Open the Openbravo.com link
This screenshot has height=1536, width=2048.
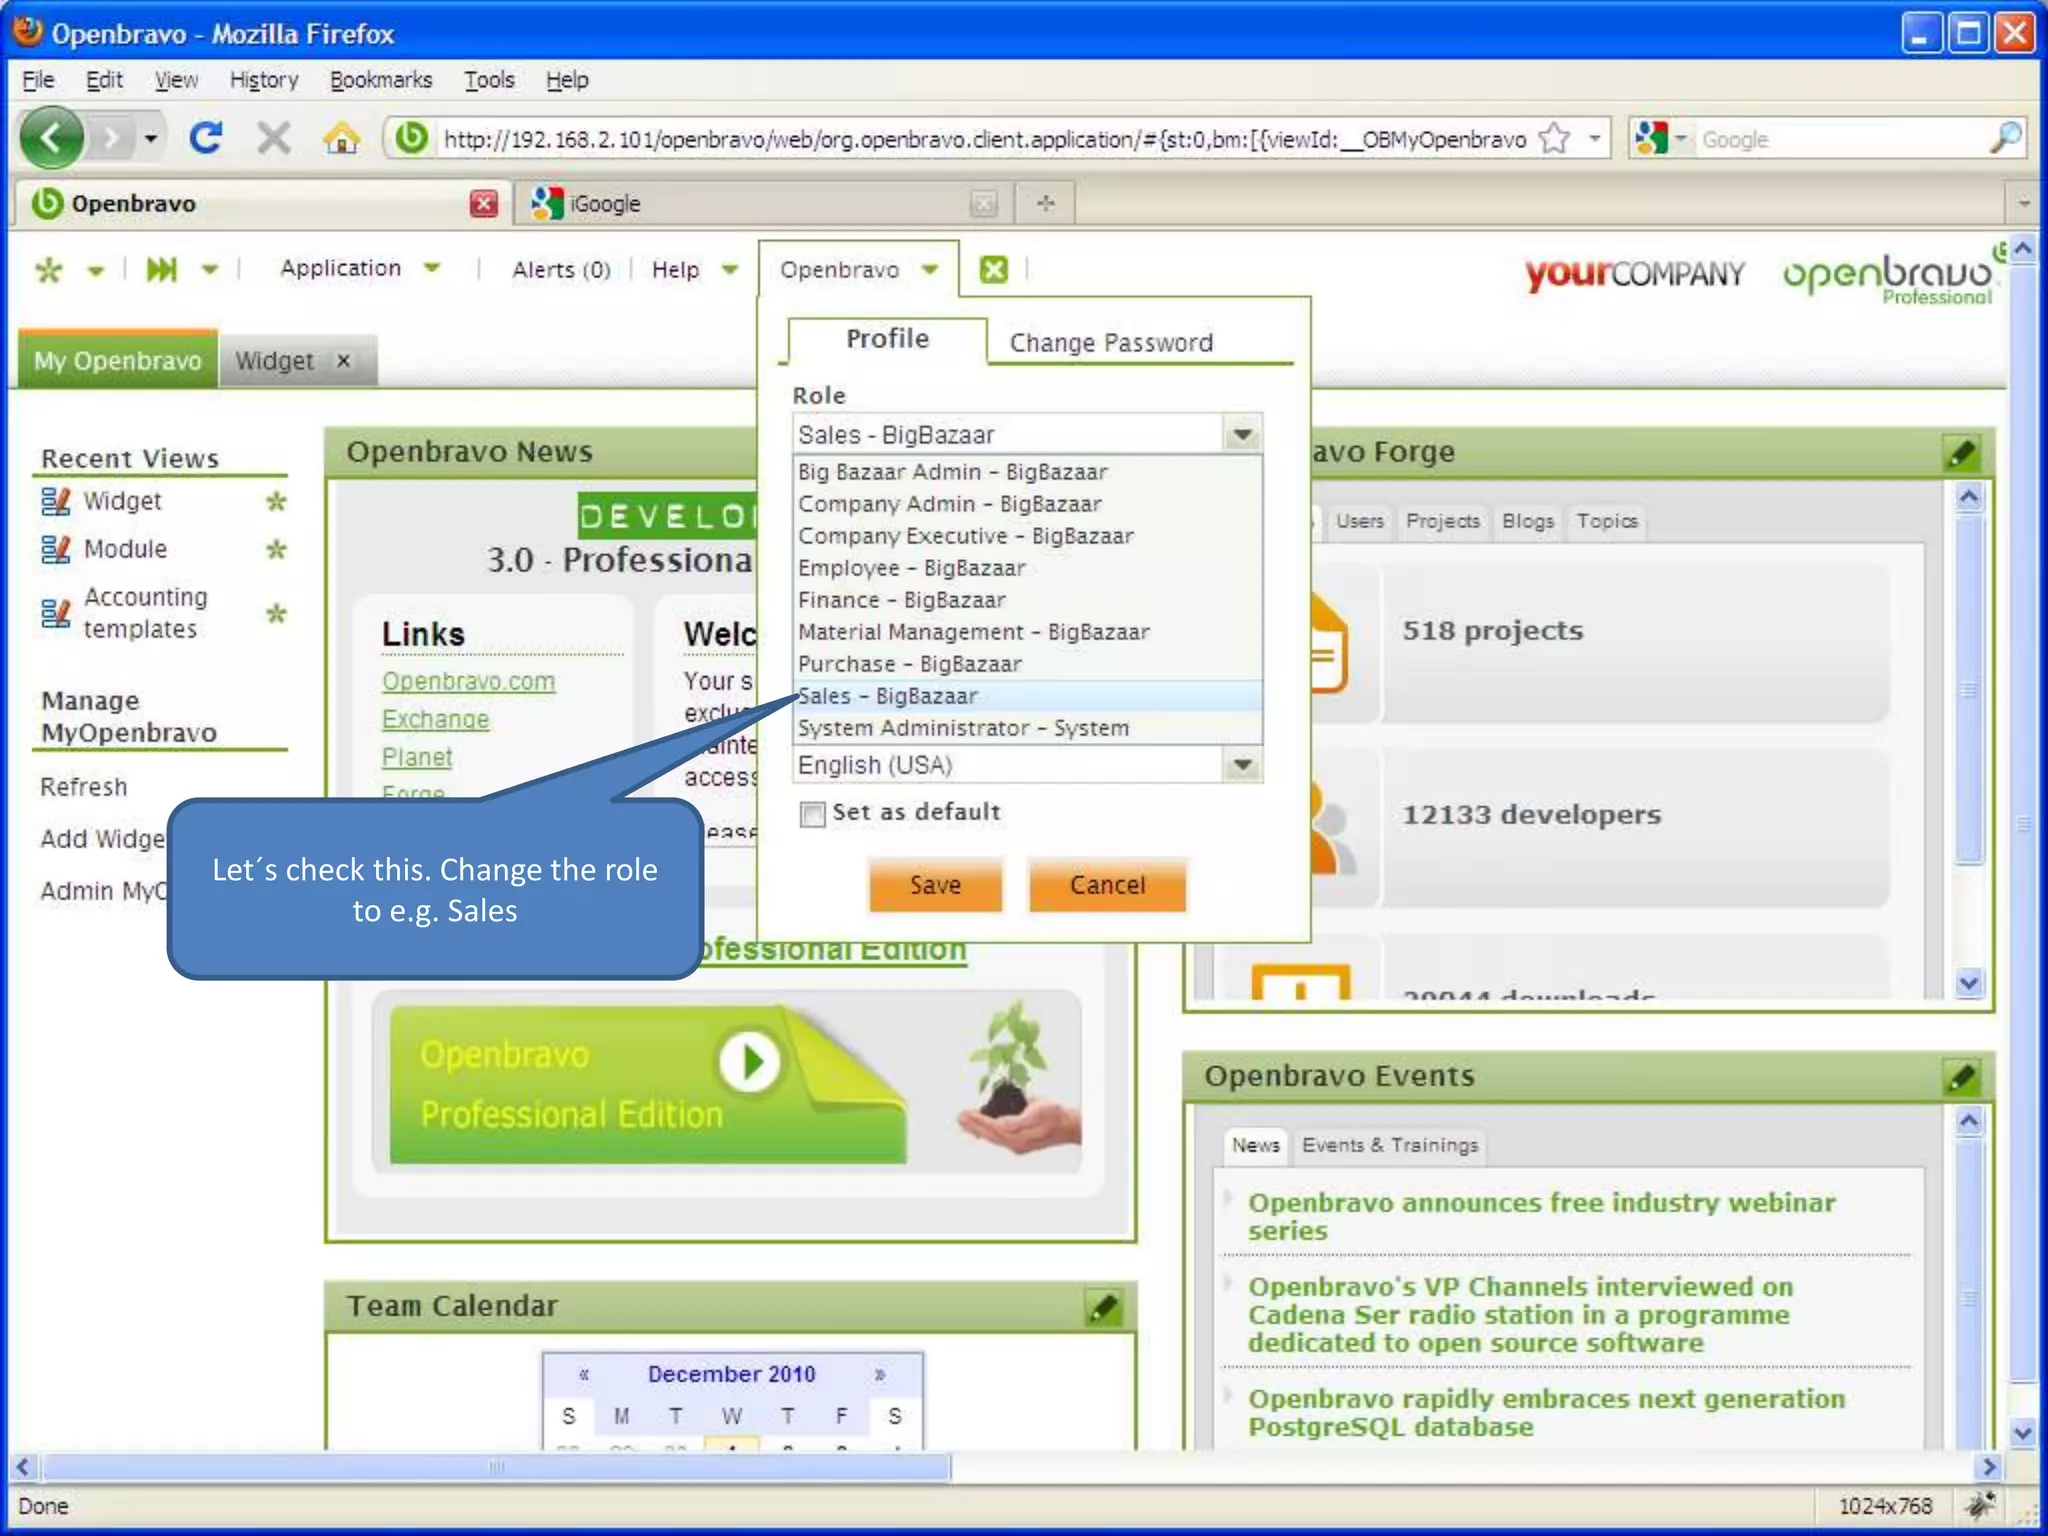click(x=468, y=681)
